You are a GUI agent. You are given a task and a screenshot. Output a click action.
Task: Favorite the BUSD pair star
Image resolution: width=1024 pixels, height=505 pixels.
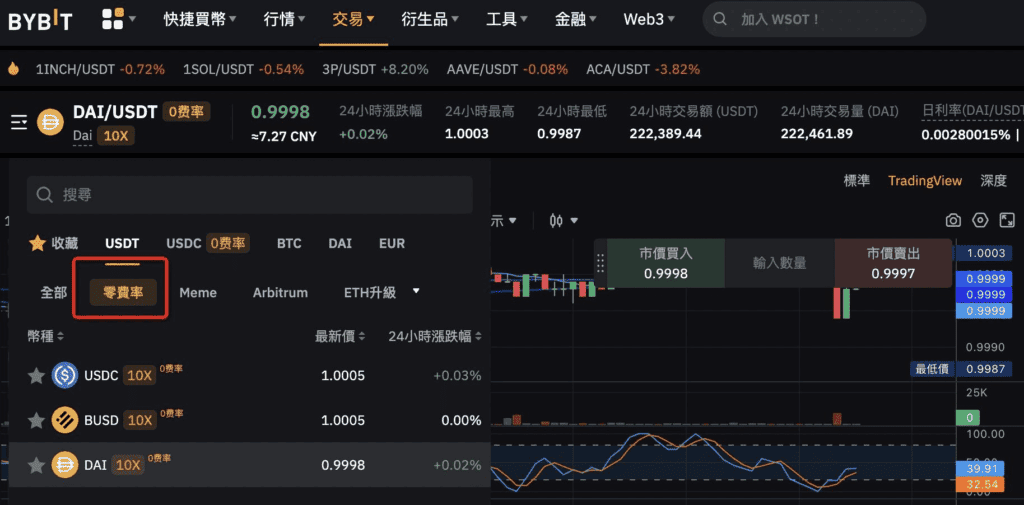point(37,421)
